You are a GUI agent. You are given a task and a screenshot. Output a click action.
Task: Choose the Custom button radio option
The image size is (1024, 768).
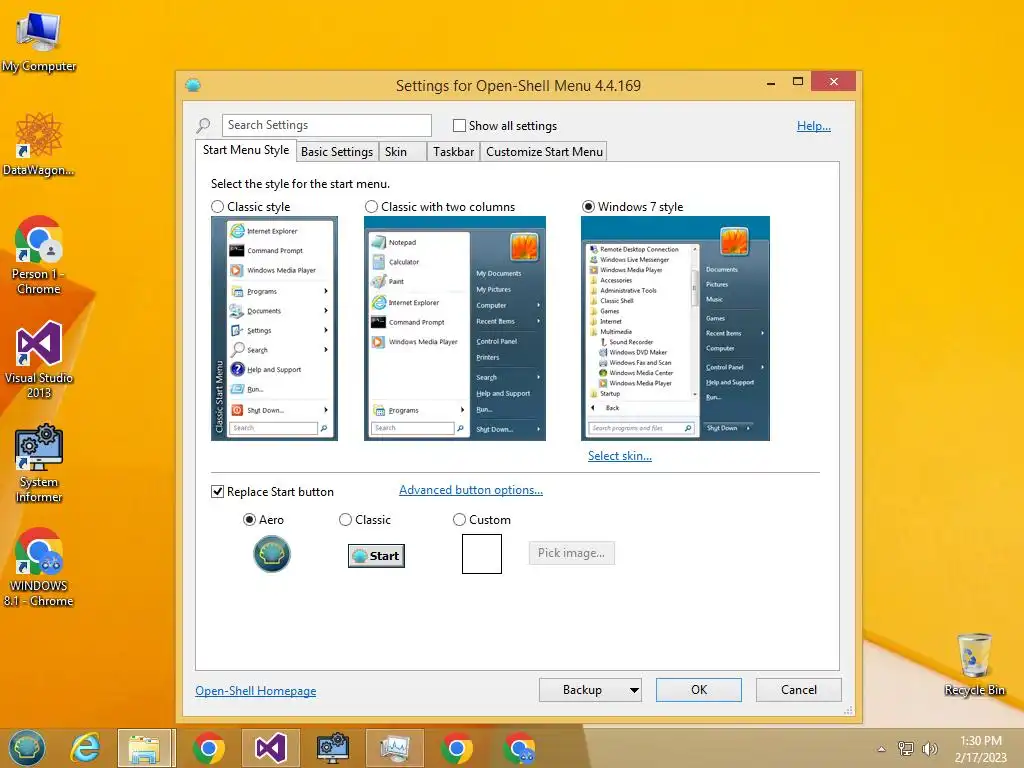[x=459, y=520]
